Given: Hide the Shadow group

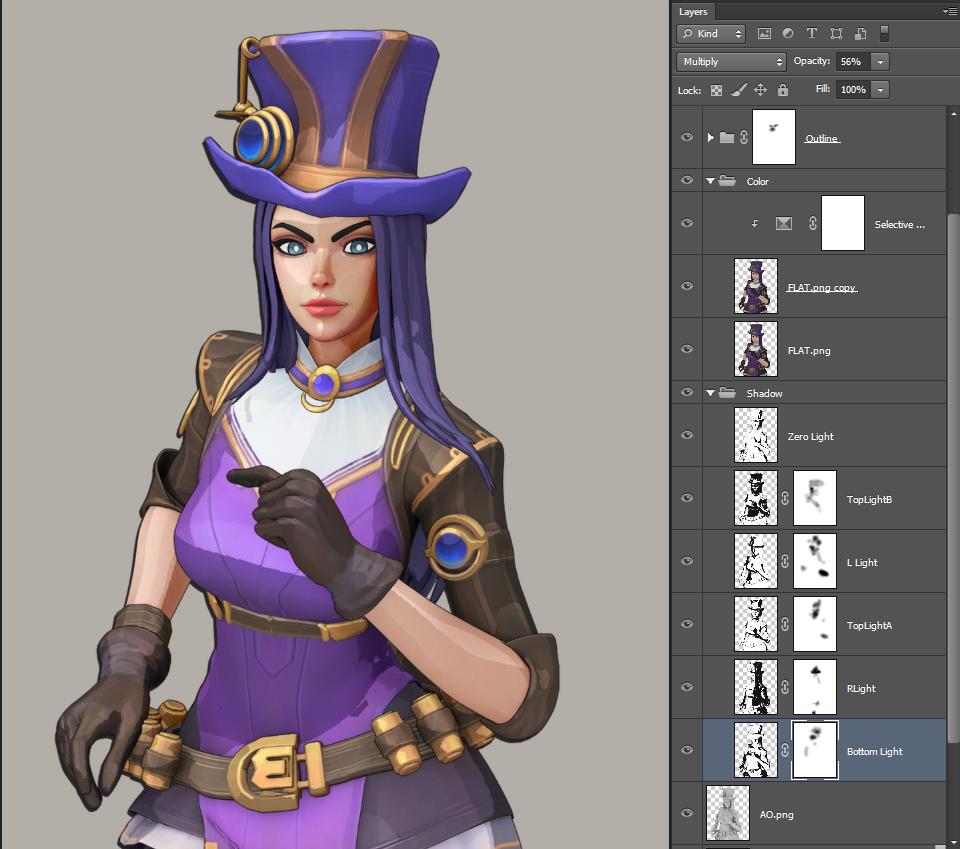Looking at the screenshot, I should coord(687,392).
